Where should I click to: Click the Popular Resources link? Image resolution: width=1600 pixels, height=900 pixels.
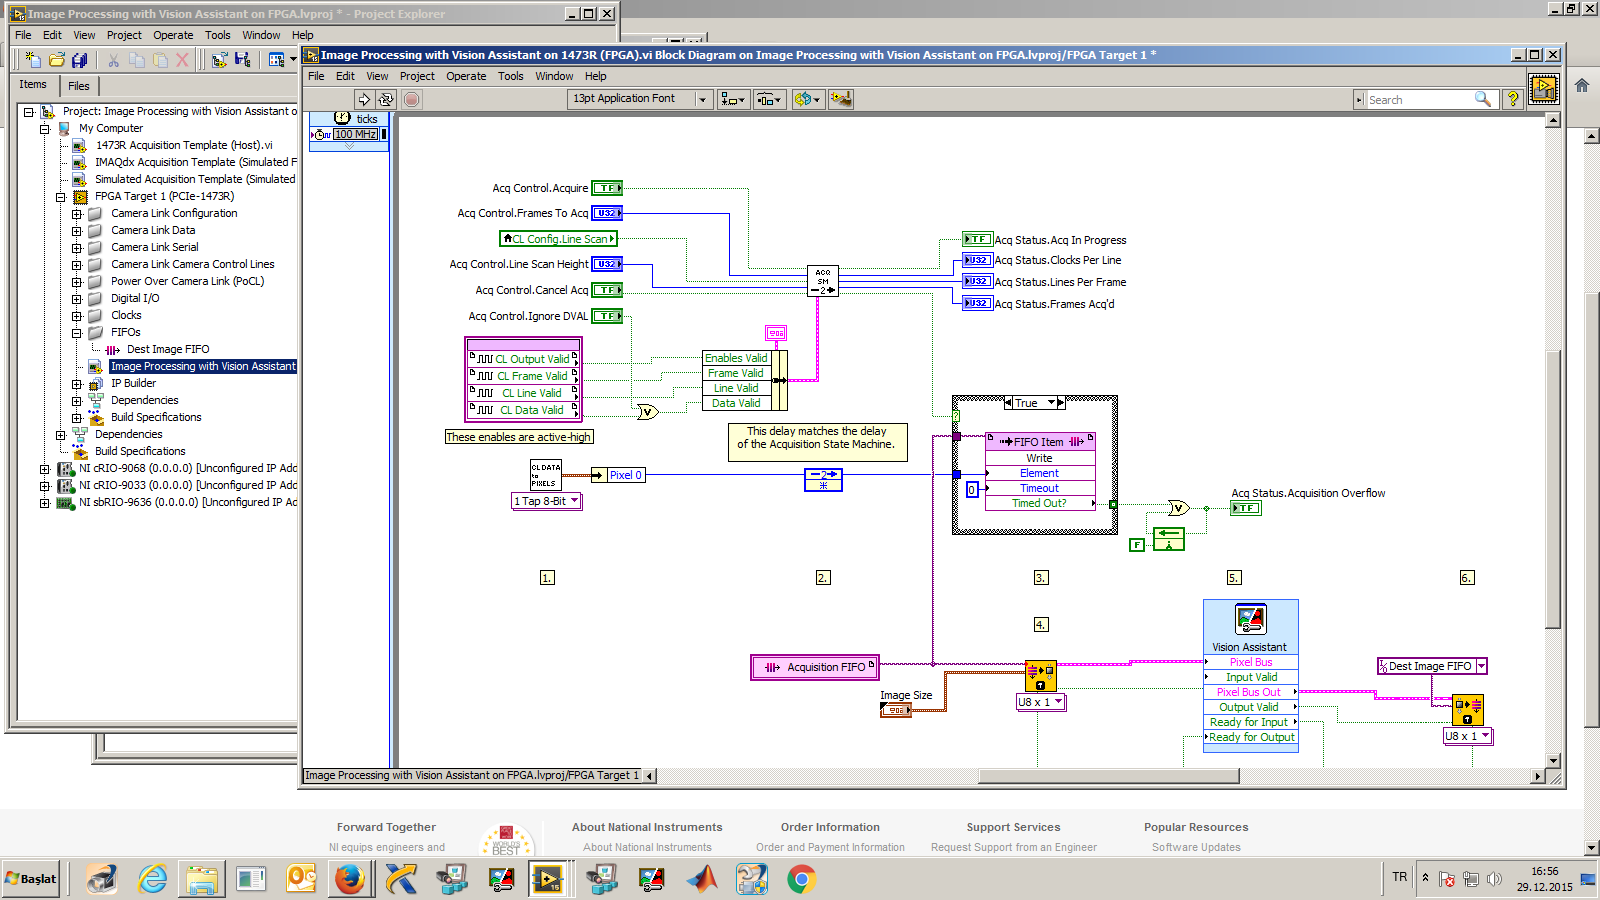(x=1196, y=827)
